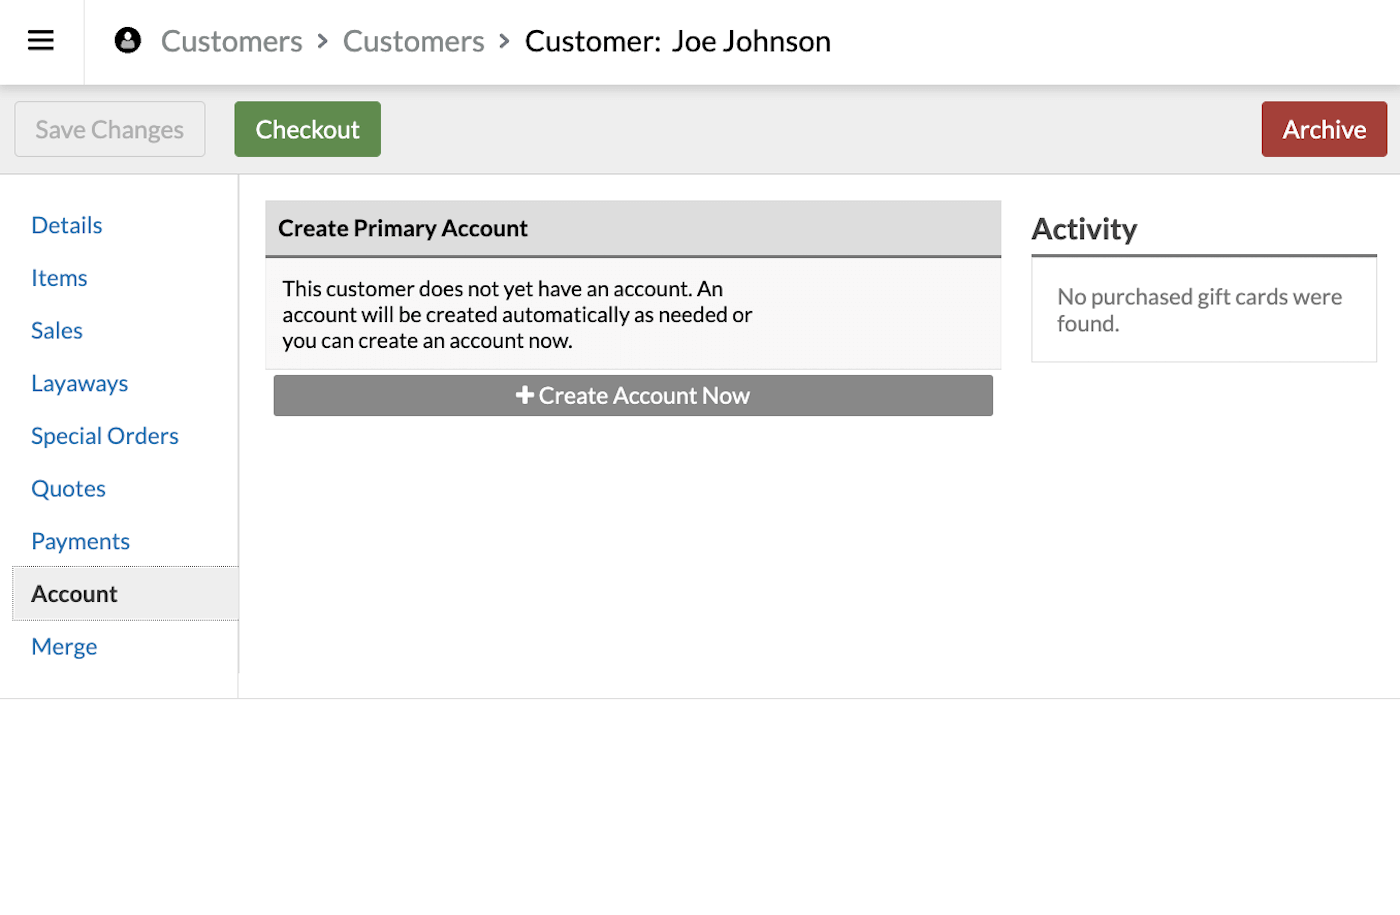Click the Create Primary Account panel header
The height and width of the screenshot is (915, 1400).
[632, 229]
